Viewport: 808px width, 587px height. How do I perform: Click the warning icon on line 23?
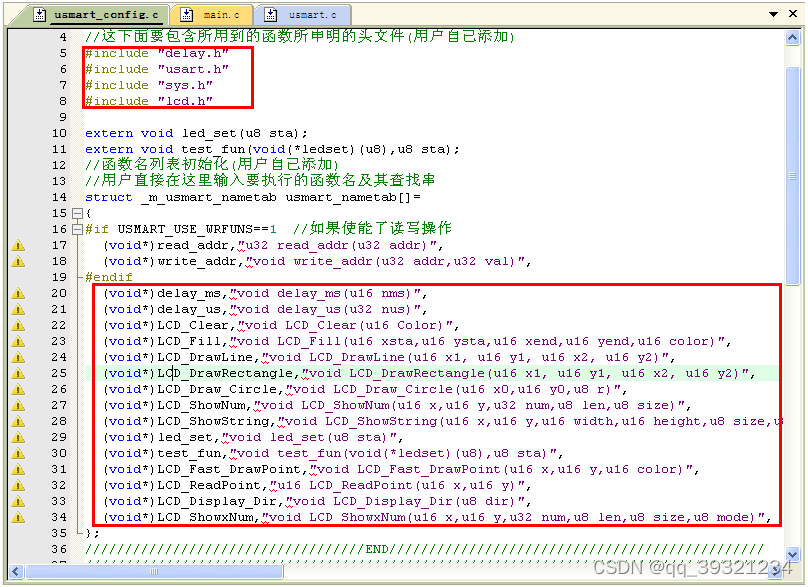tap(18, 341)
